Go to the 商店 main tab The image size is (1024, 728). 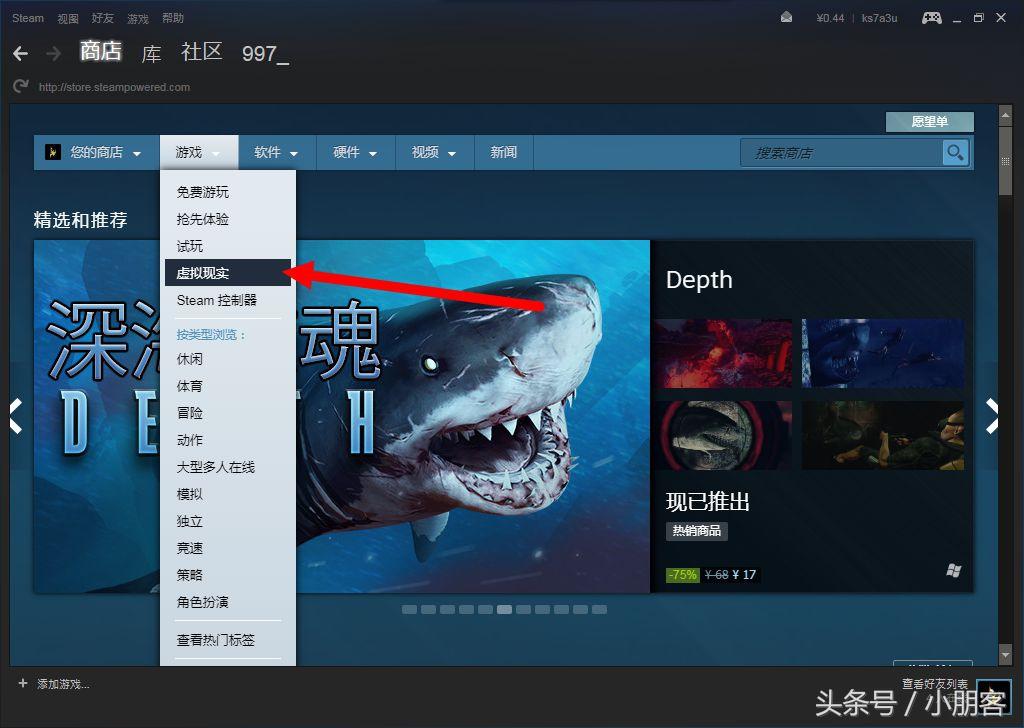(x=101, y=51)
